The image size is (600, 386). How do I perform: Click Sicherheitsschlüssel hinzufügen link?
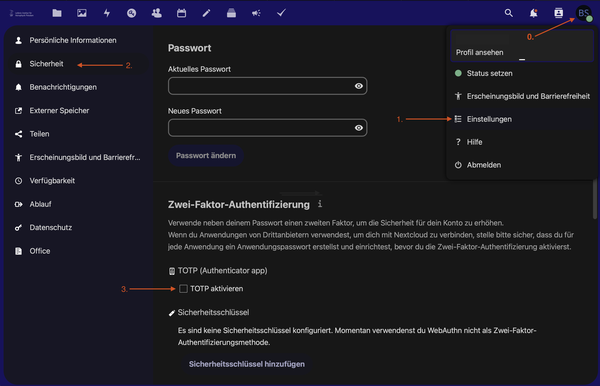tap(247, 364)
